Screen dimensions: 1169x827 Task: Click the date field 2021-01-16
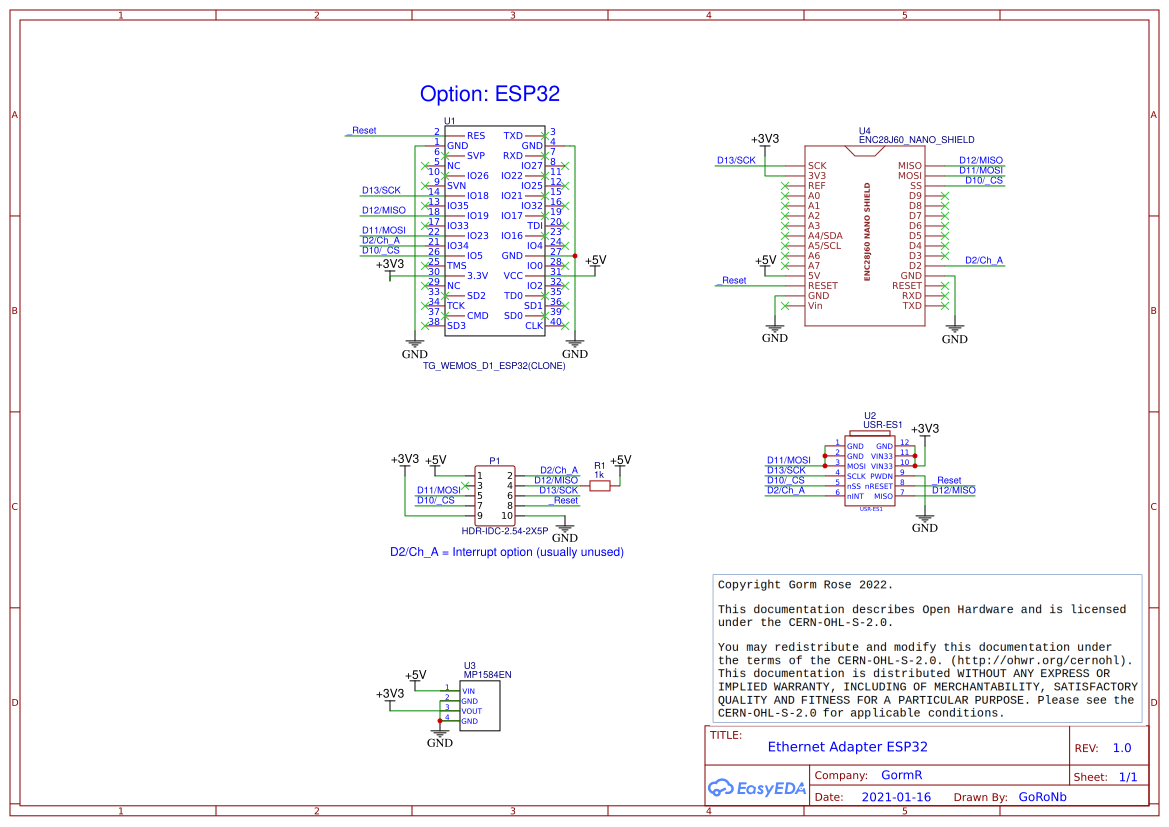[x=895, y=797]
